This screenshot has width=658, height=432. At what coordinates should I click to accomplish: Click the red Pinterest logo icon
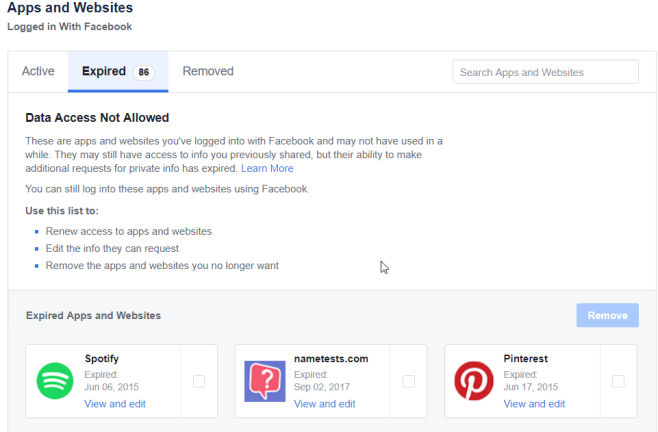click(x=474, y=381)
